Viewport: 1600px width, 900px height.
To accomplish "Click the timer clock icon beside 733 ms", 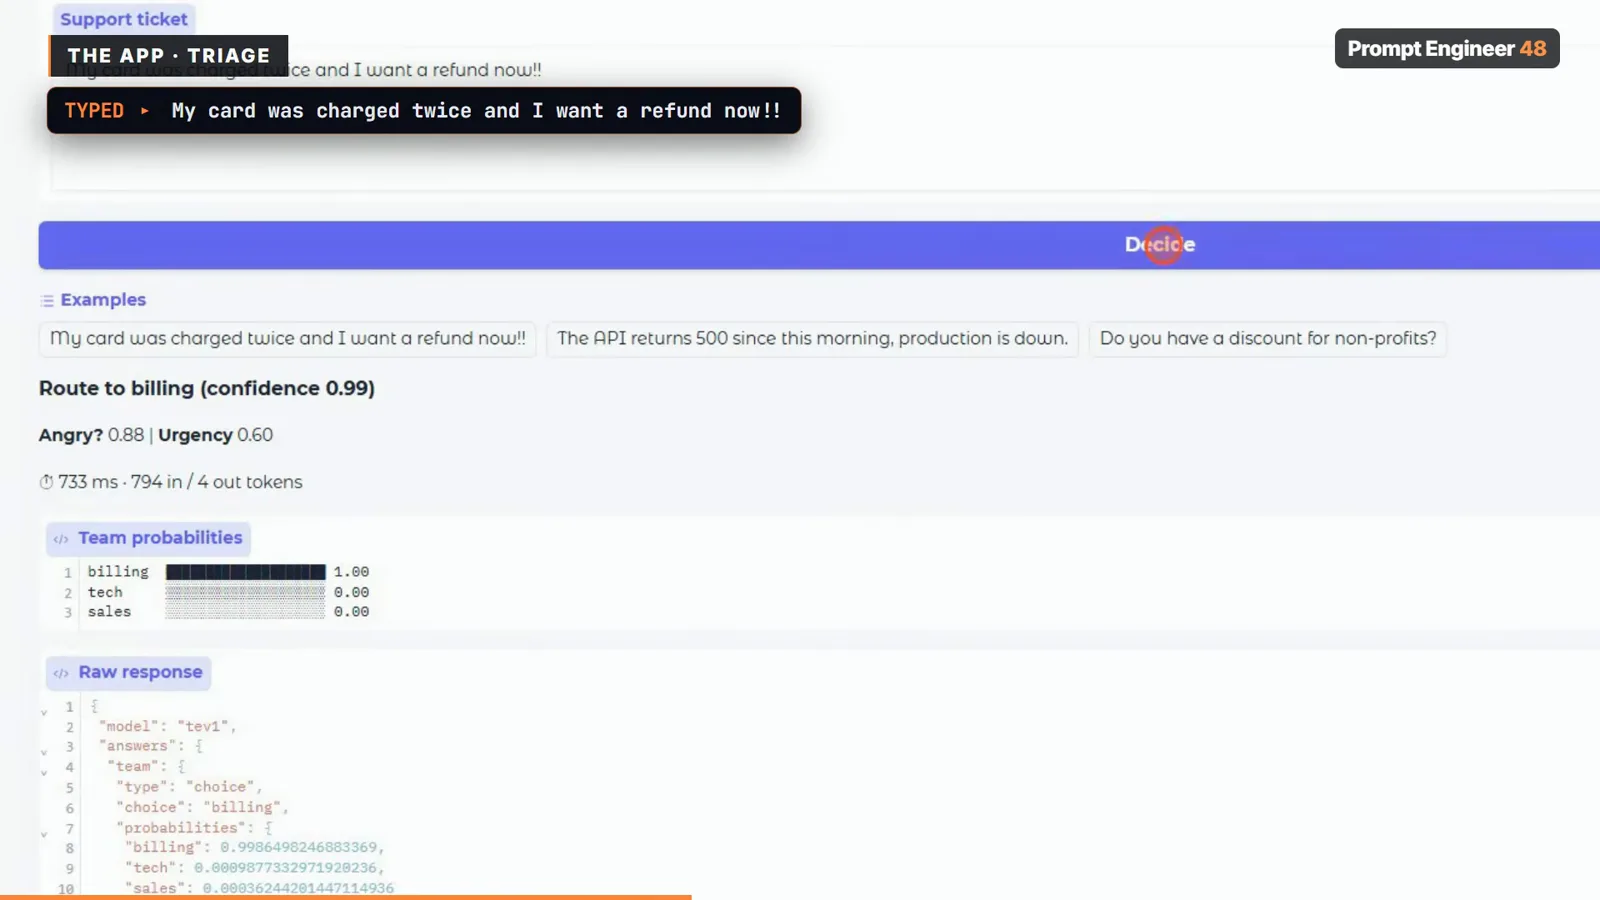I will click(x=46, y=482).
